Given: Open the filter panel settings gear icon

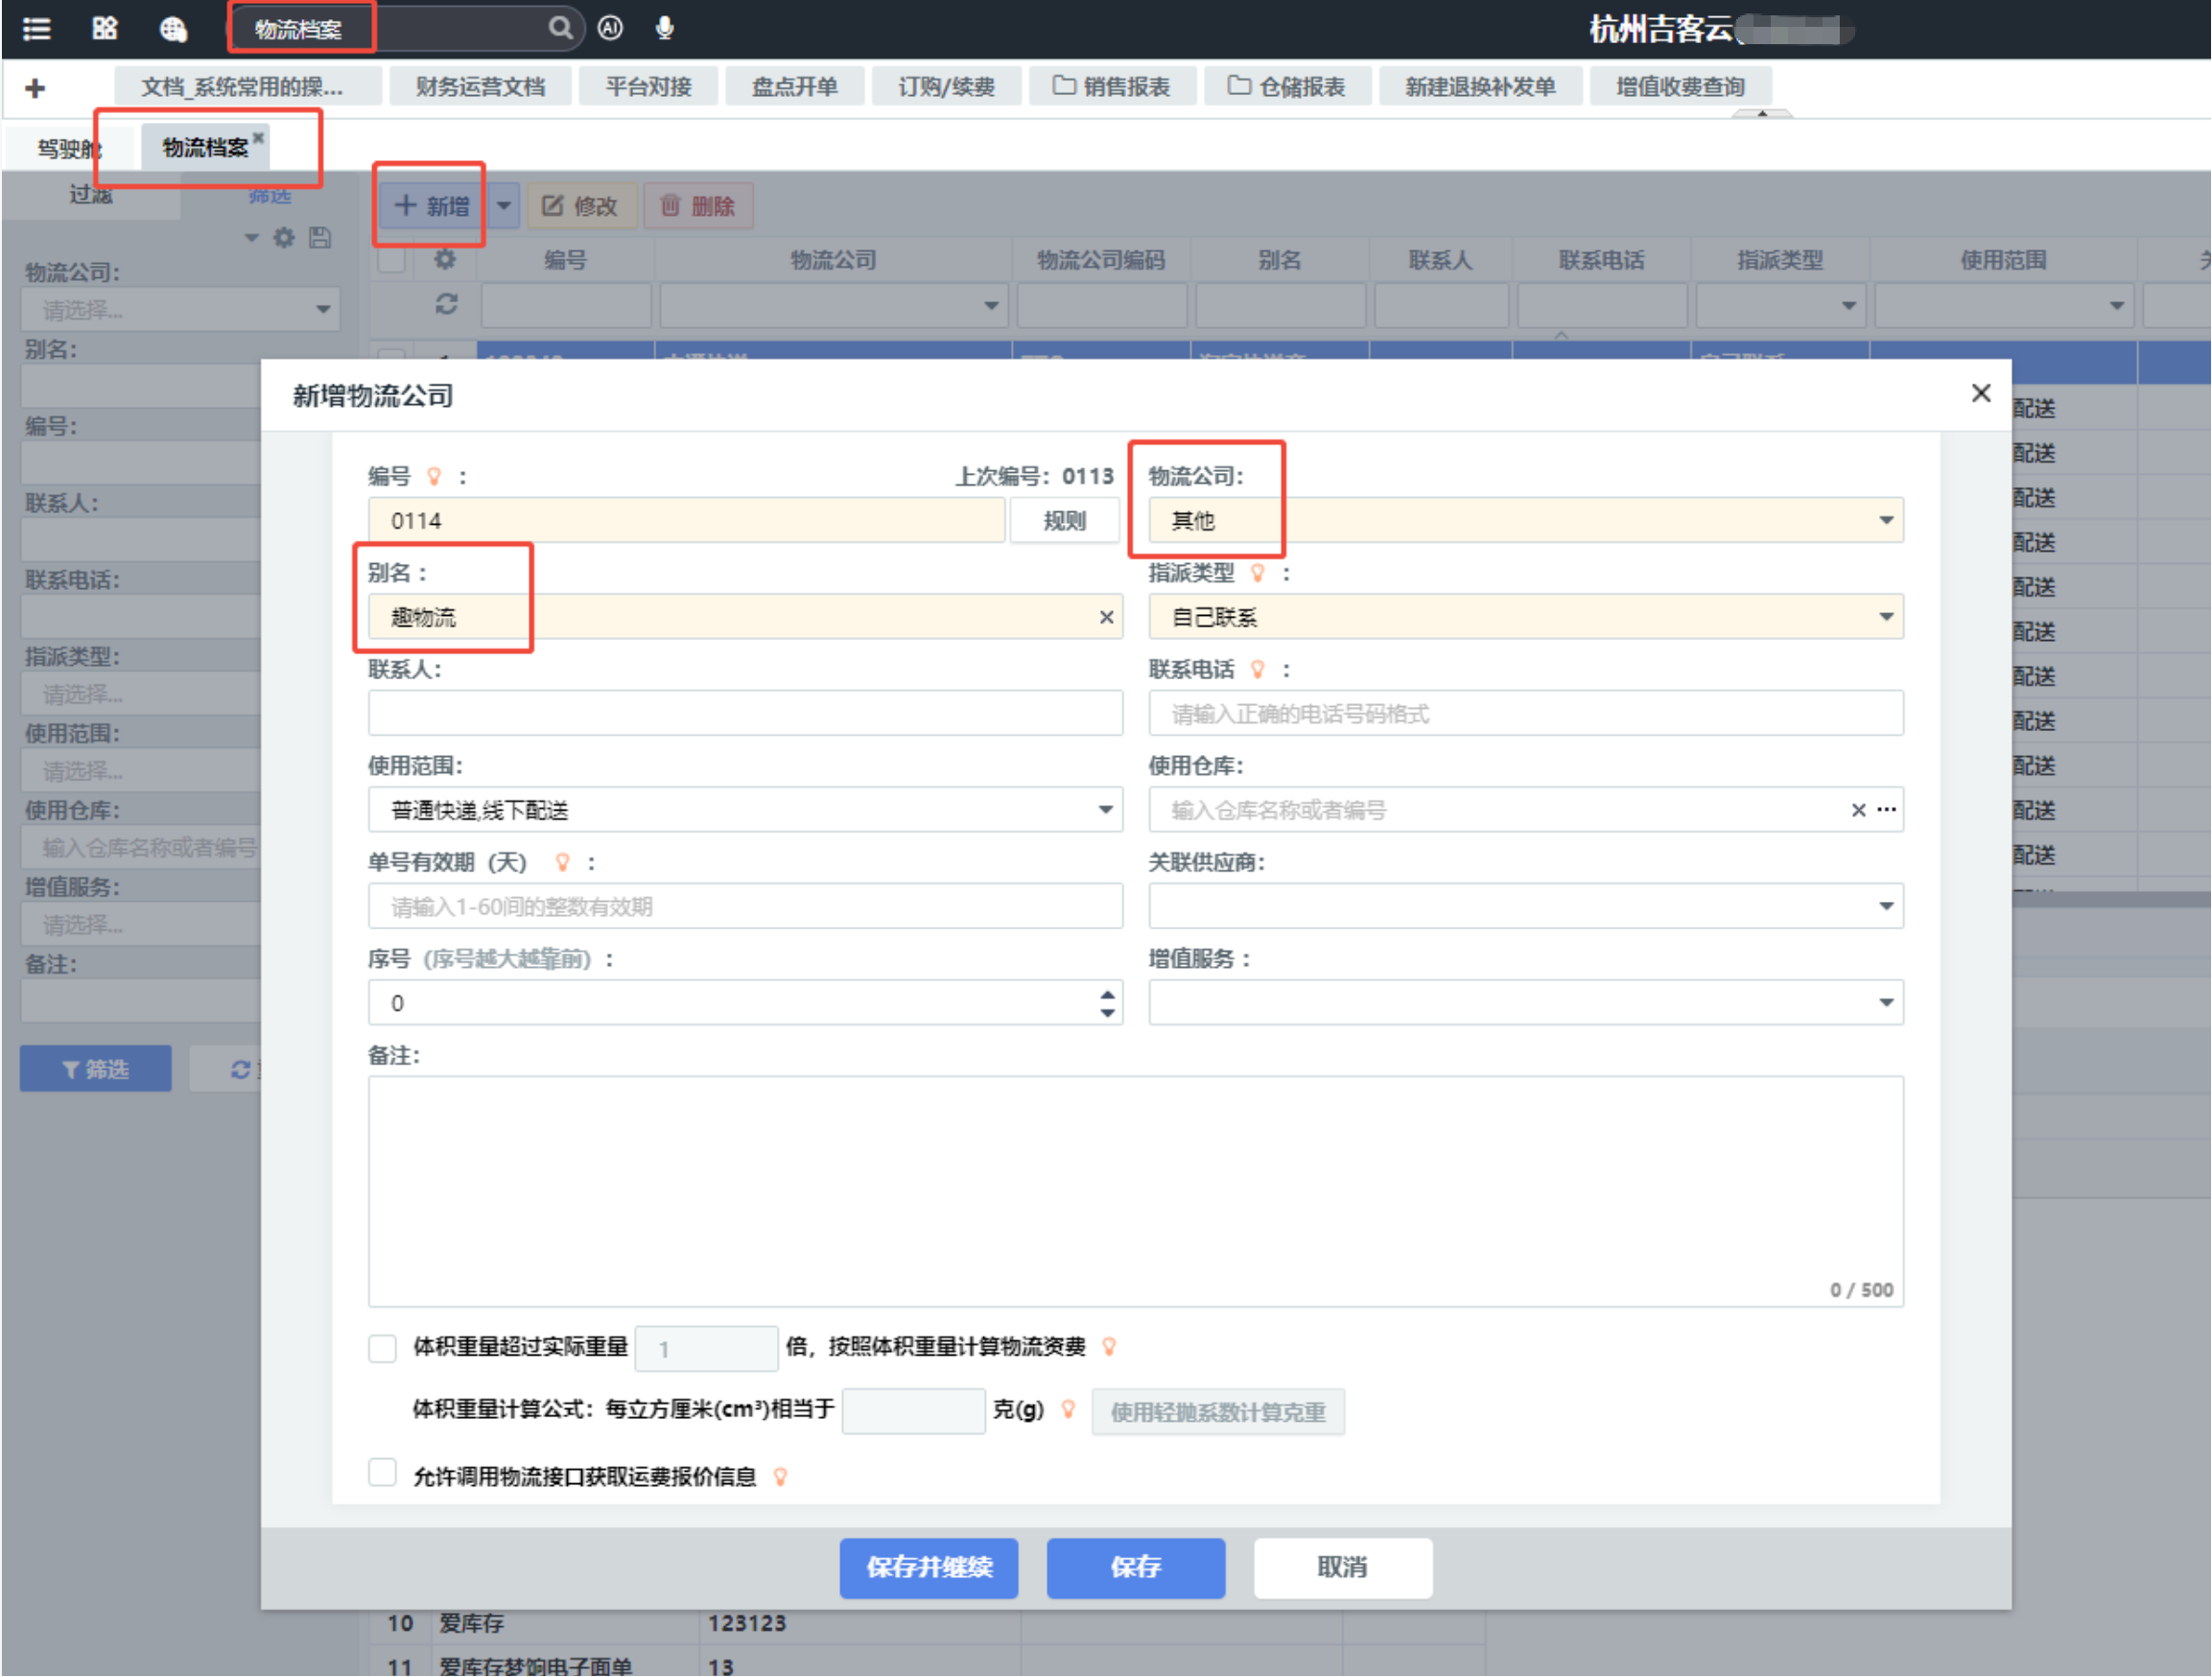Looking at the screenshot, I should click(285, 237).
